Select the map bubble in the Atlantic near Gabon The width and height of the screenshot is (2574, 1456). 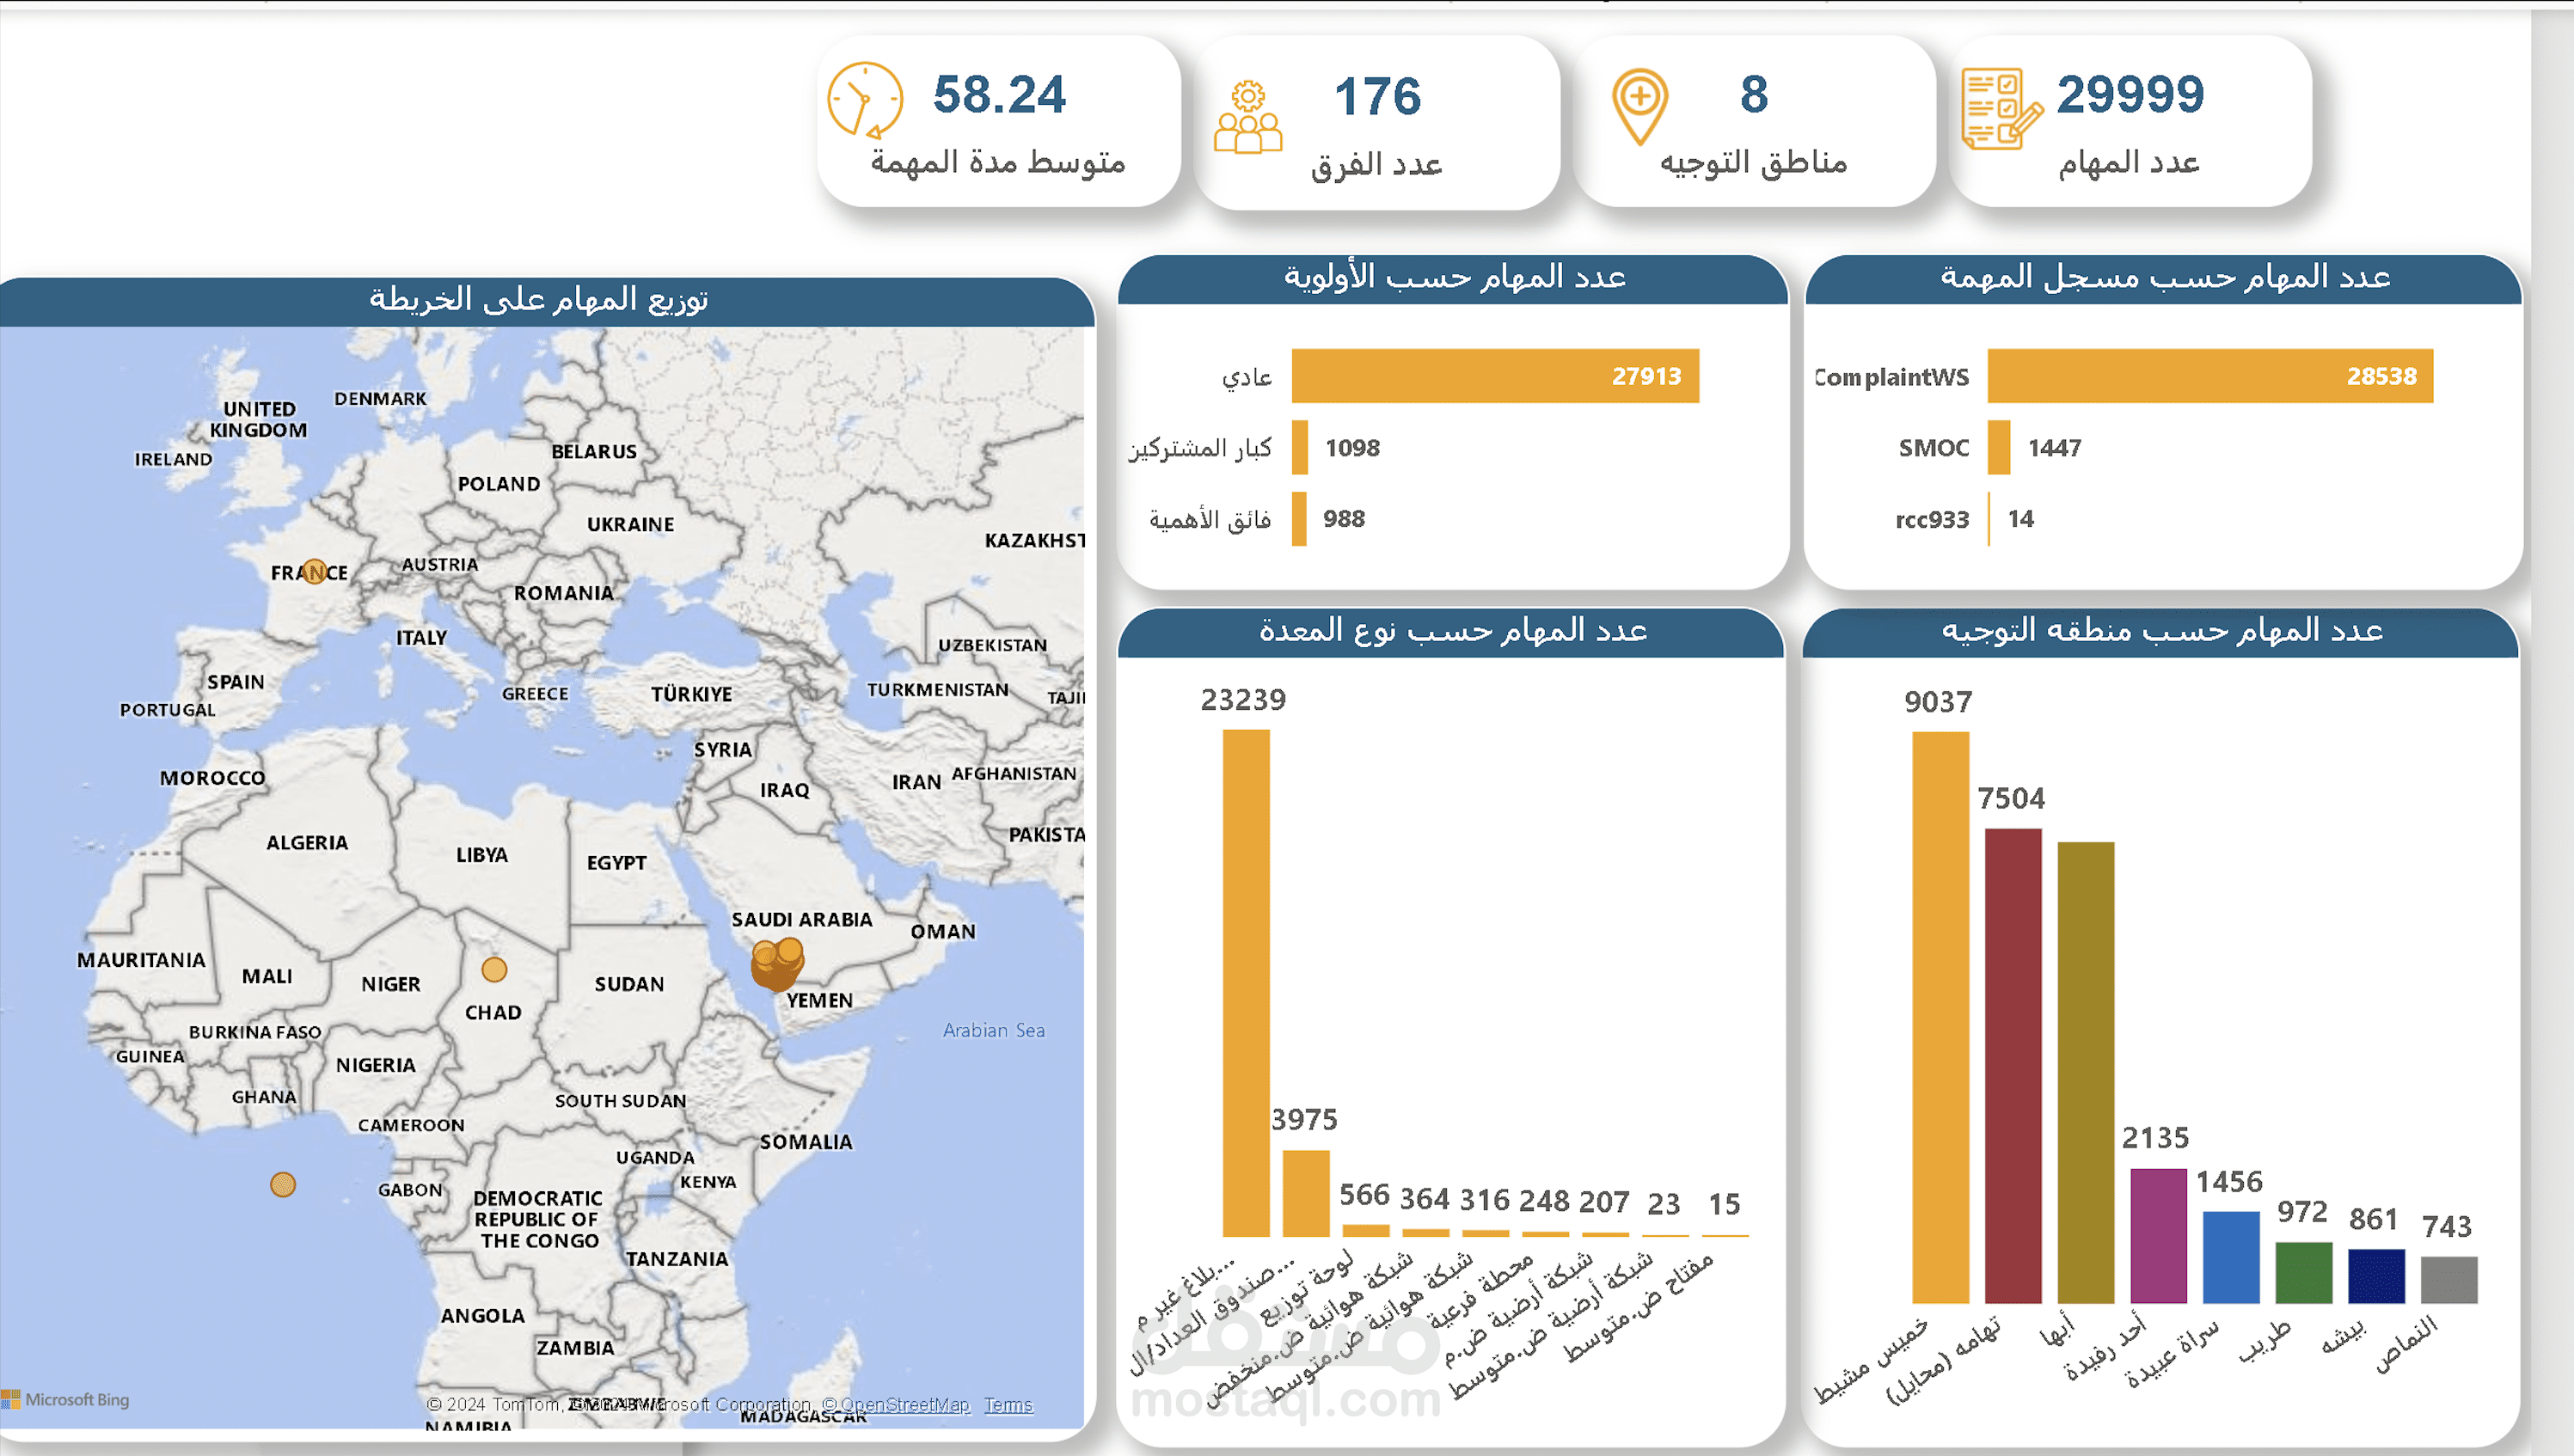coord(283,1185)
